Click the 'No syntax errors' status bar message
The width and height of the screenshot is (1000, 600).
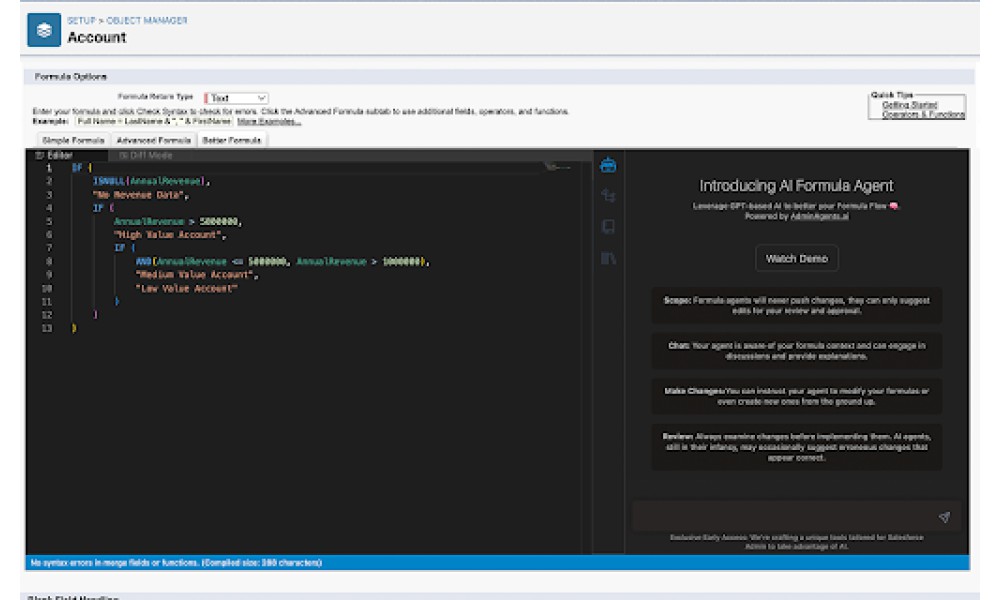click(x=176, y=562)
